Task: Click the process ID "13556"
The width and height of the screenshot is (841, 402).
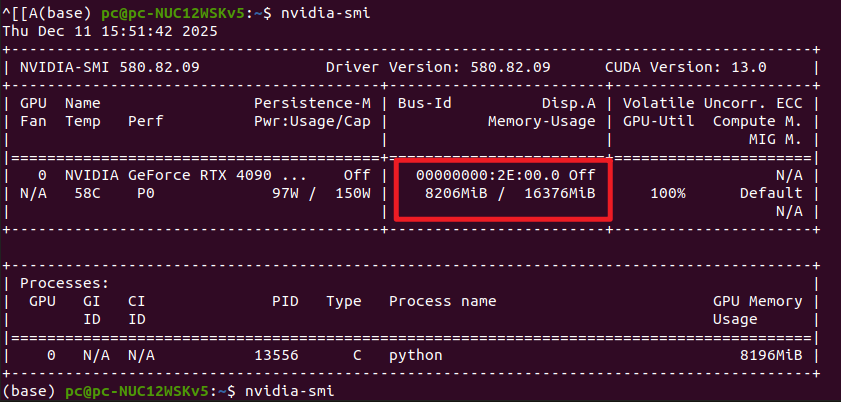Action: [276, 355]
